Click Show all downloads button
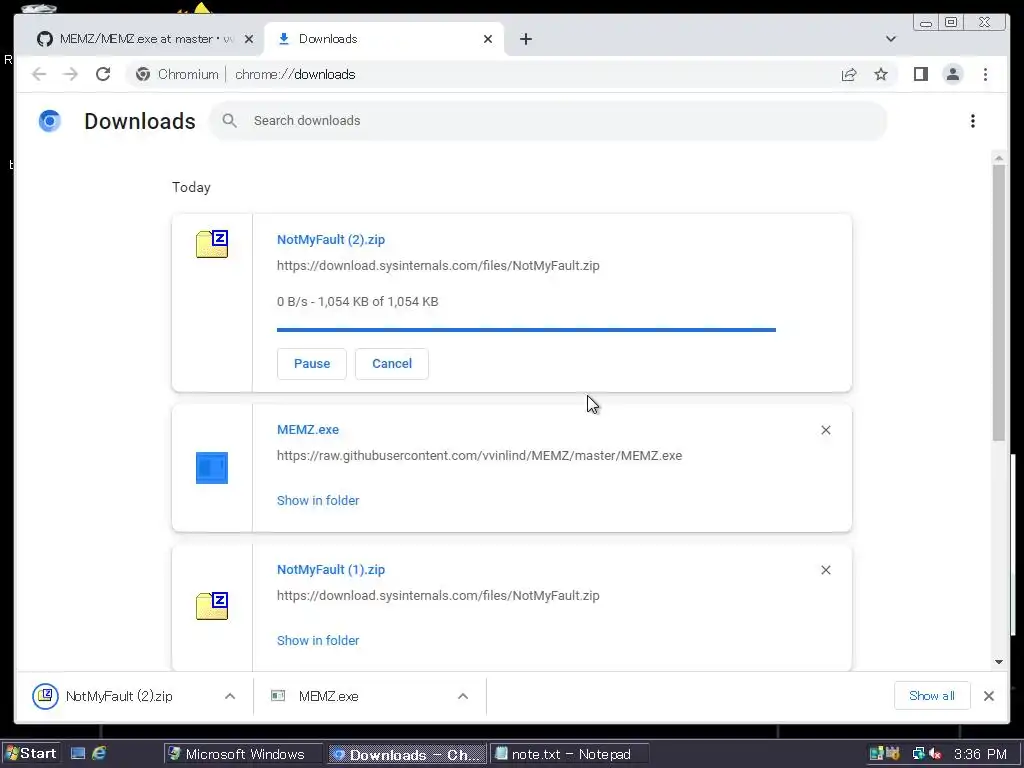This screenshot has width=1024, height=768. pyautogui.click(x=932, y=696)
